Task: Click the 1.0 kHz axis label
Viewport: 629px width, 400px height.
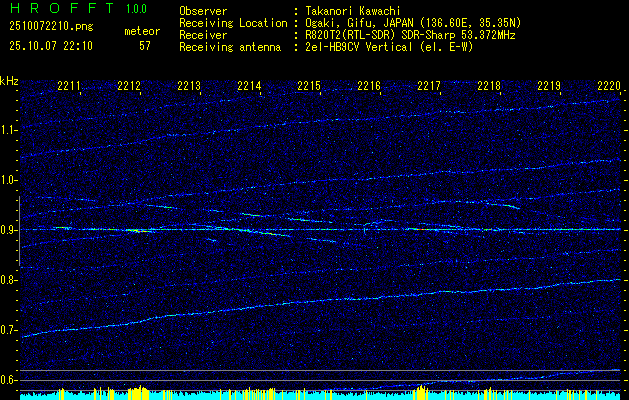Action: pos(8,180)
